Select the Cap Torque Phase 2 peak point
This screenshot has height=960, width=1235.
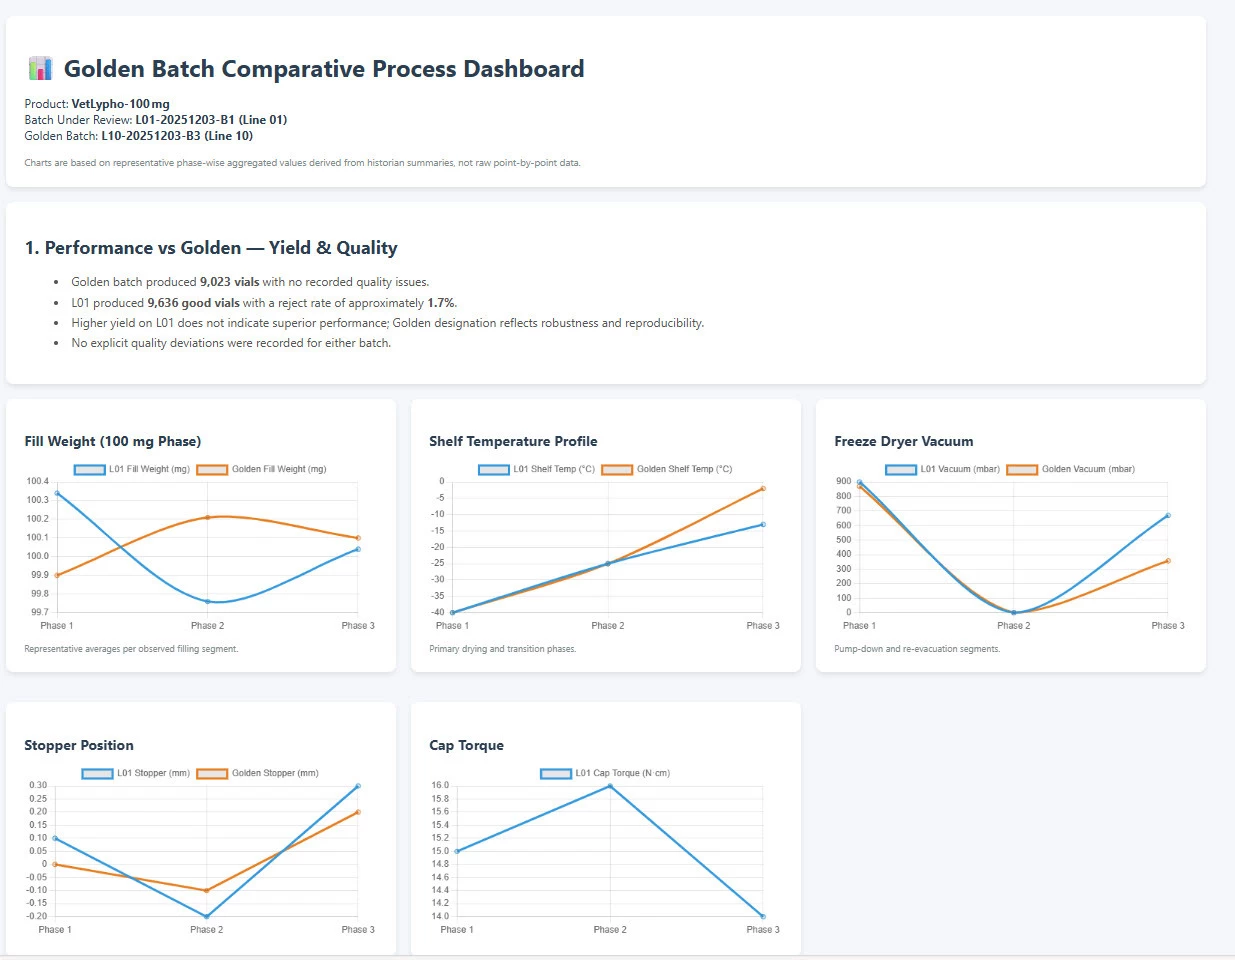point(610,786)
